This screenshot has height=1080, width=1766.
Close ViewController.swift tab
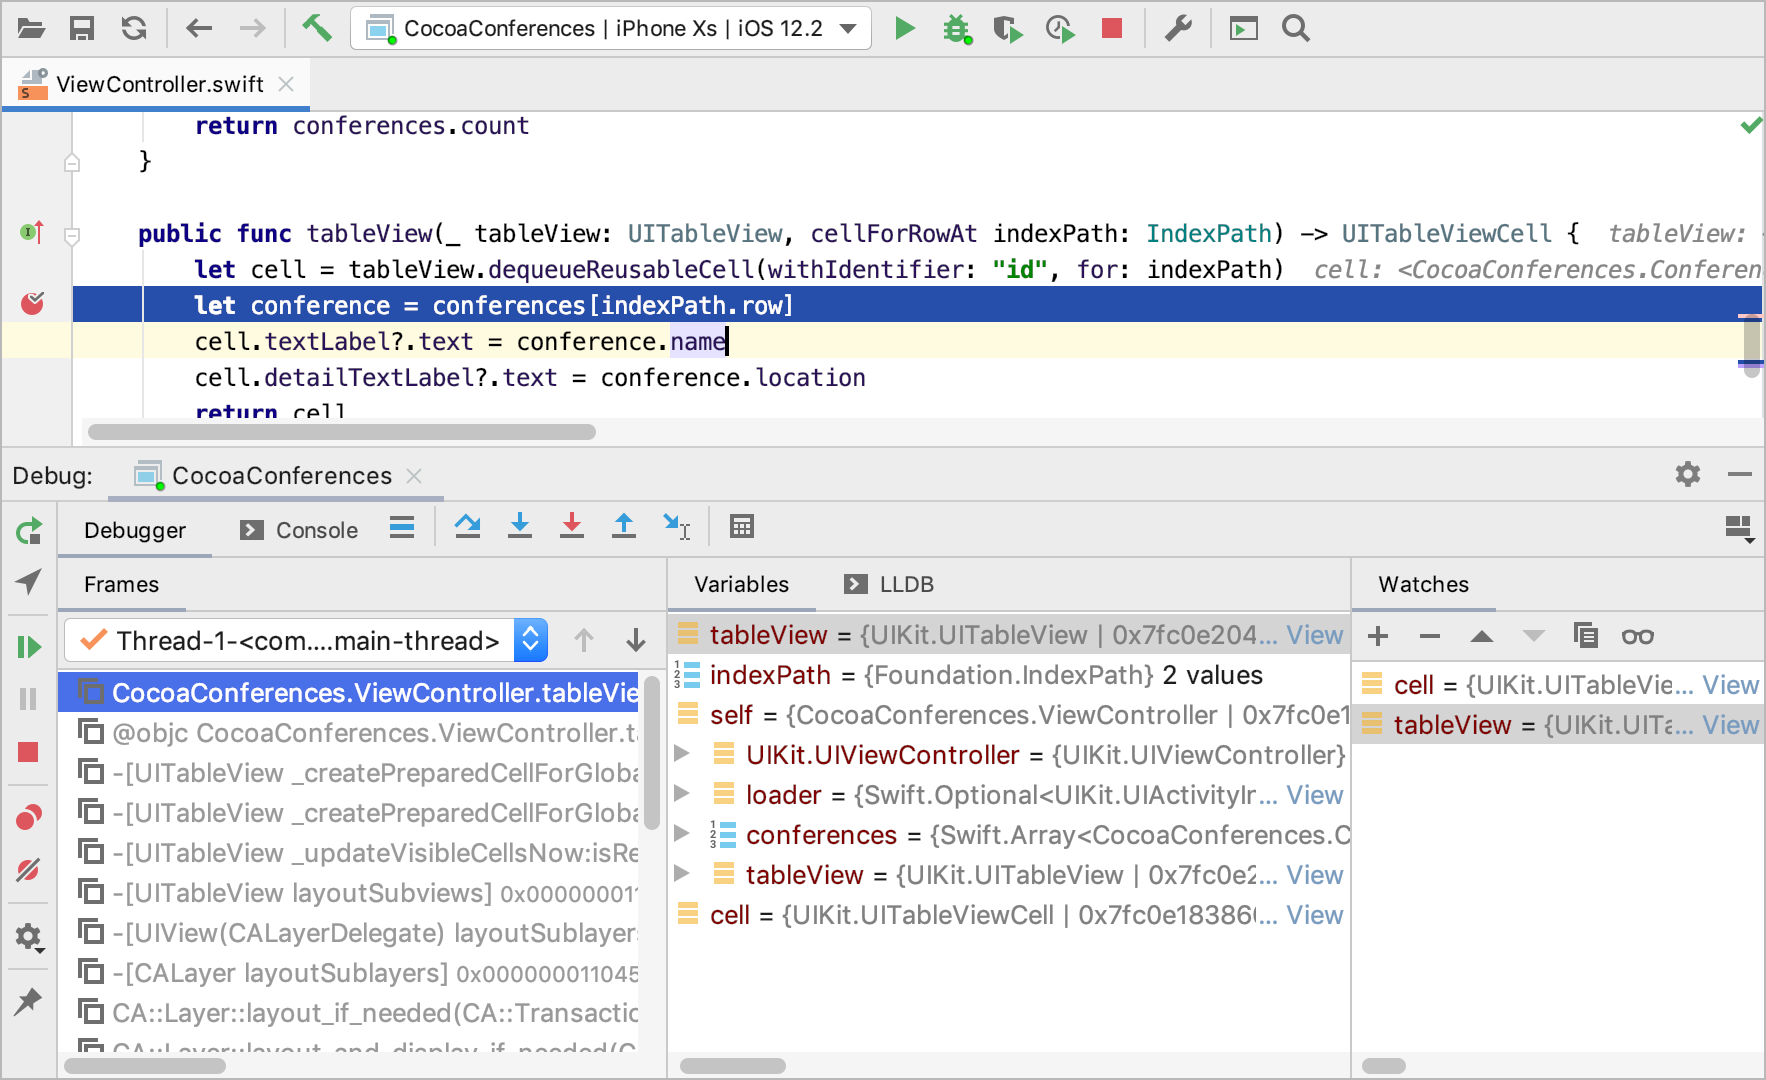[286, 84]
